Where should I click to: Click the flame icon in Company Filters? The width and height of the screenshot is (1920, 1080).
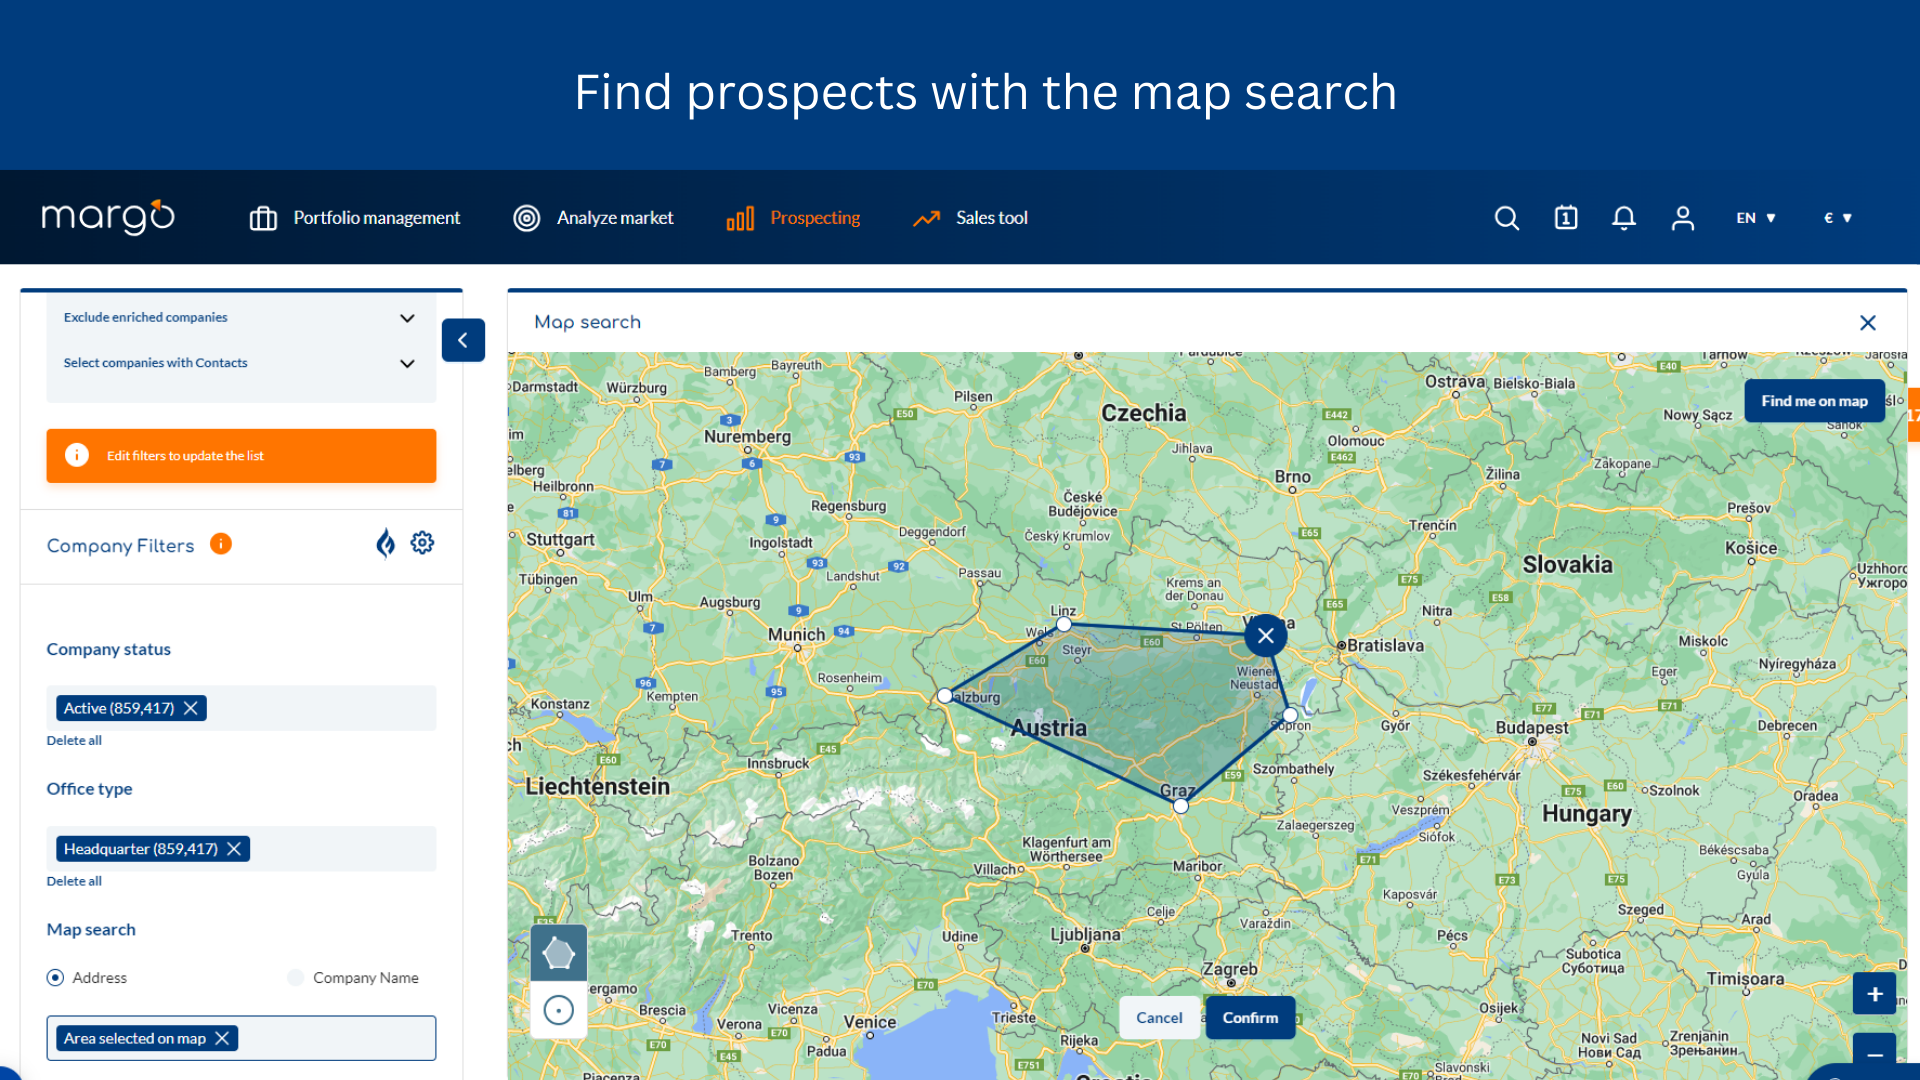pos(385,544)
